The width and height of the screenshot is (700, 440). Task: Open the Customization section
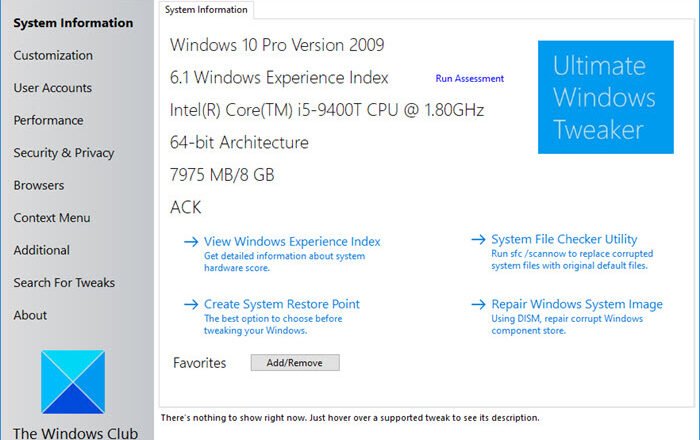[53, 55]
